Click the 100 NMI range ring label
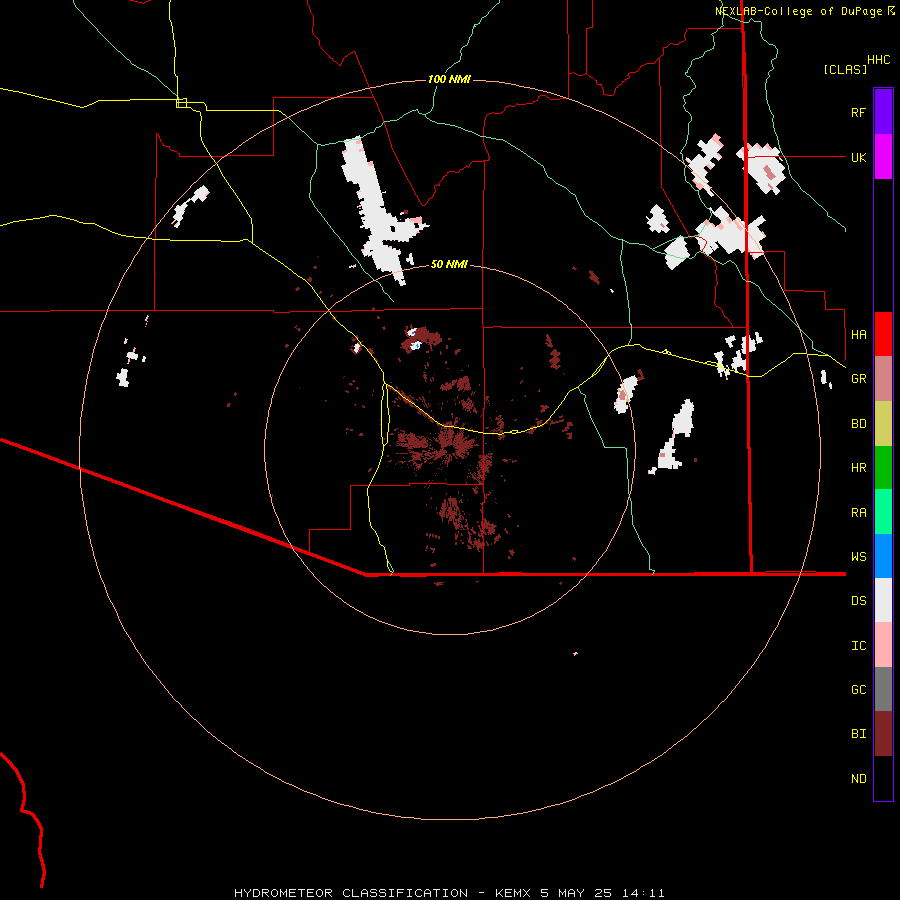The image size is (900, 900). 449,79
